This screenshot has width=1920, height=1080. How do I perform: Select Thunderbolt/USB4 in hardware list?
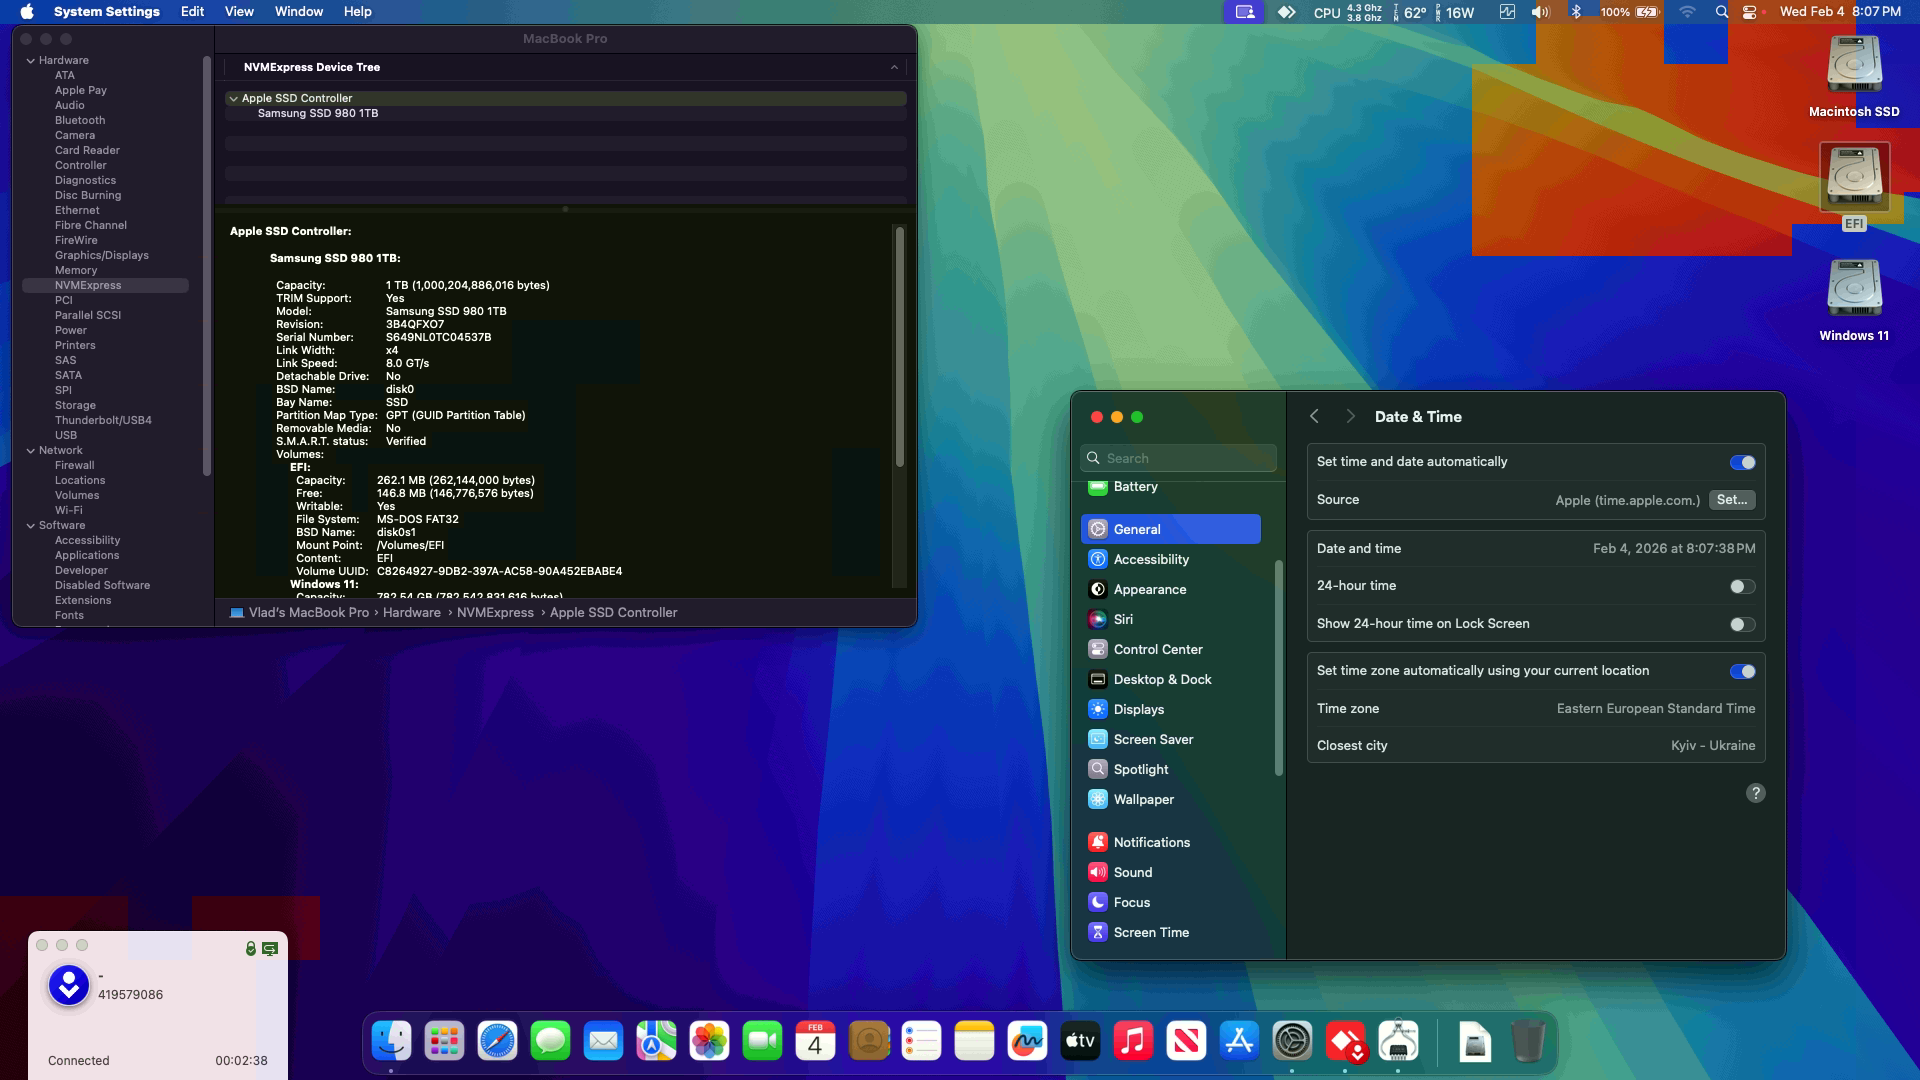(x=103, y=421)
